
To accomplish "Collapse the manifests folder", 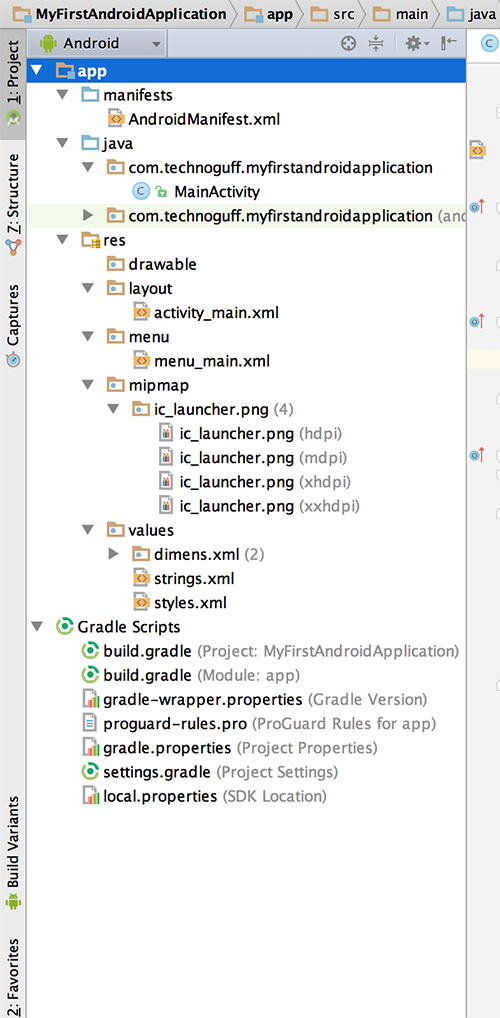I will click(x=62, y=95).
